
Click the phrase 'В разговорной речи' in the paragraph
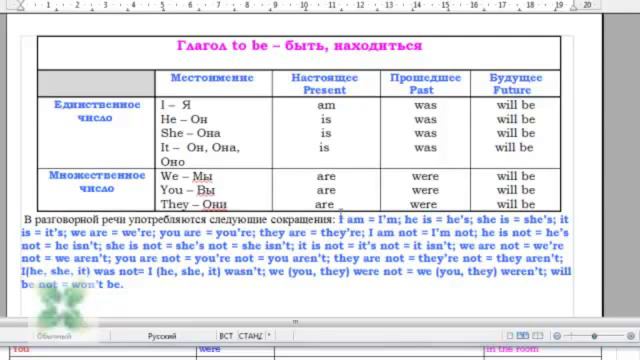[x=75, y=220]
